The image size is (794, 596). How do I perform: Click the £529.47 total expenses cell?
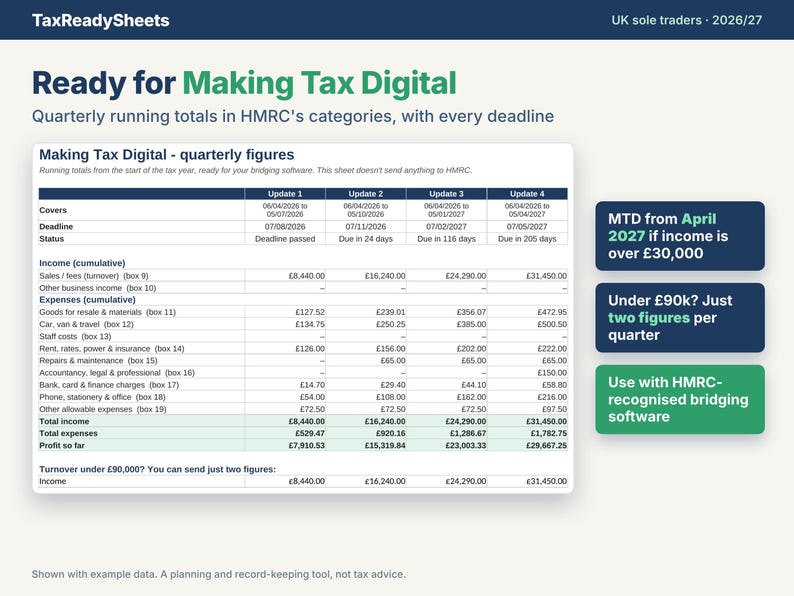pyautogui.click(x=285, y=433)
